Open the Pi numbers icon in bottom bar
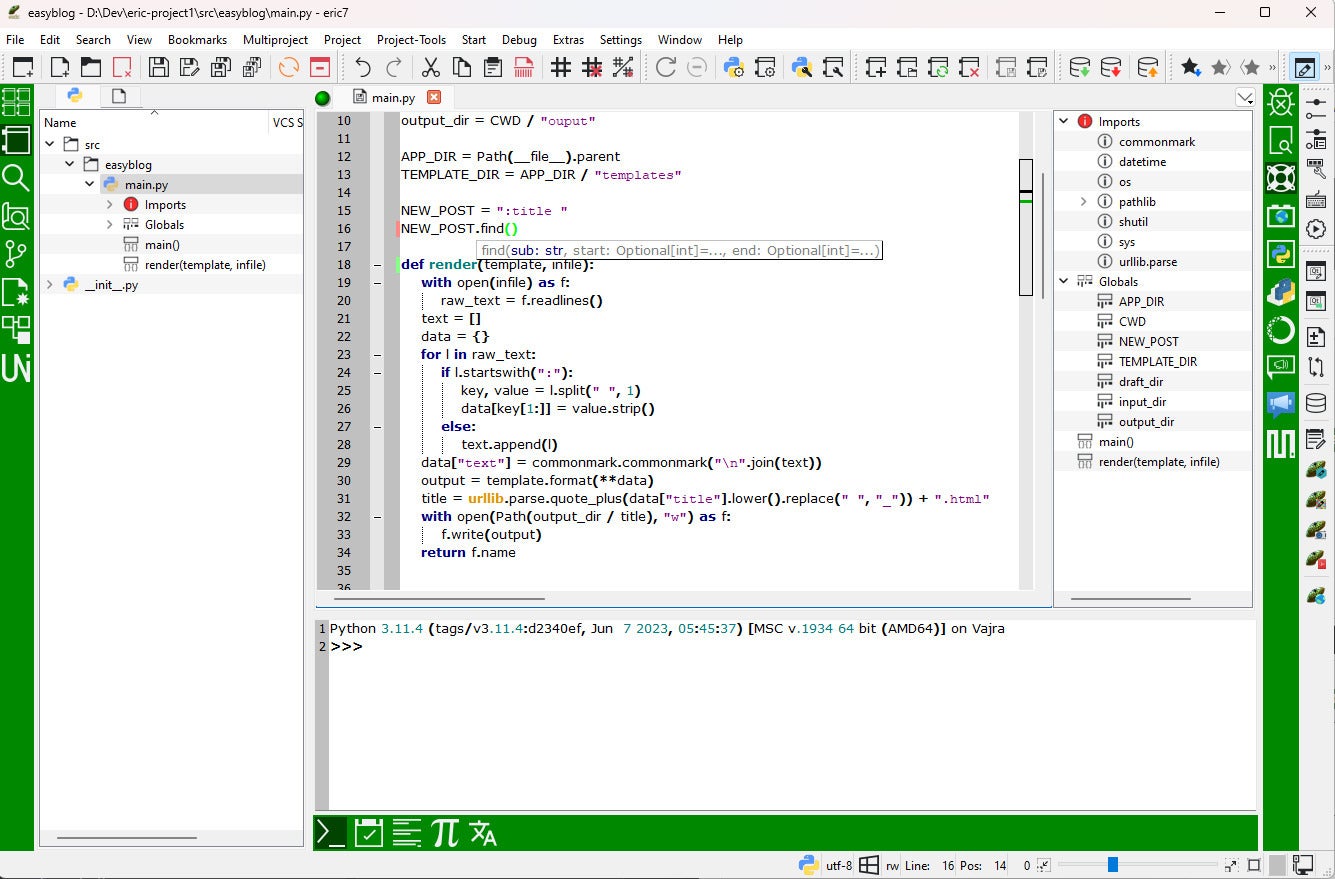Screen dimensions: 1335x879 pyautogui.click(x=445, y=832)
